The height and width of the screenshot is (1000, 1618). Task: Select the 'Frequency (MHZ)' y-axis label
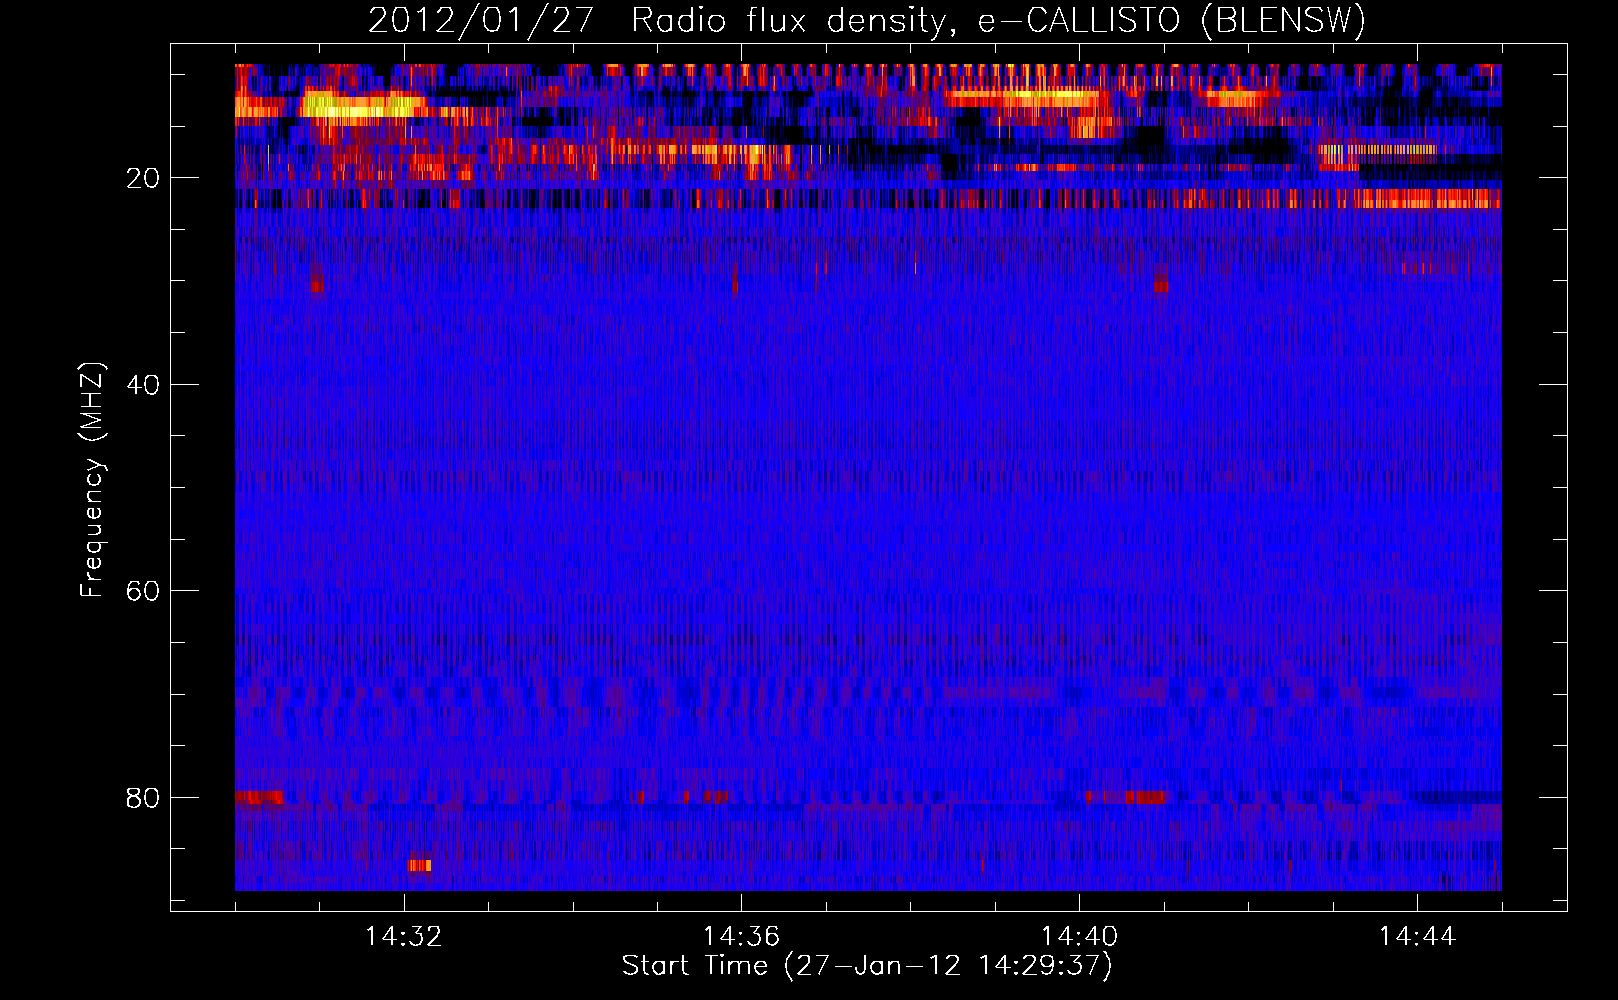[92, 480]
